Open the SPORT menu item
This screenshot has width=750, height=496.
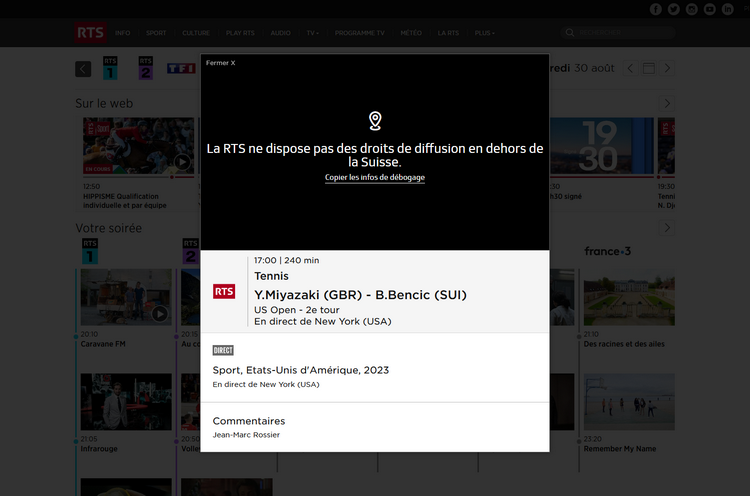156,33
